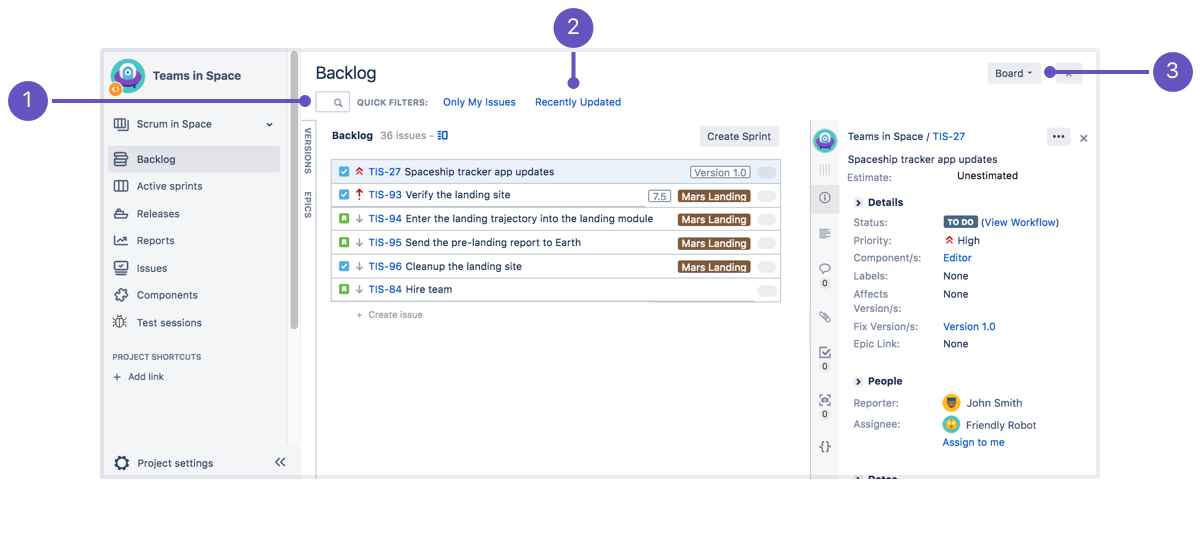Screen dimensions: 1200x534
Task: Apply Only My Issues quick filter
Action: 479,102
